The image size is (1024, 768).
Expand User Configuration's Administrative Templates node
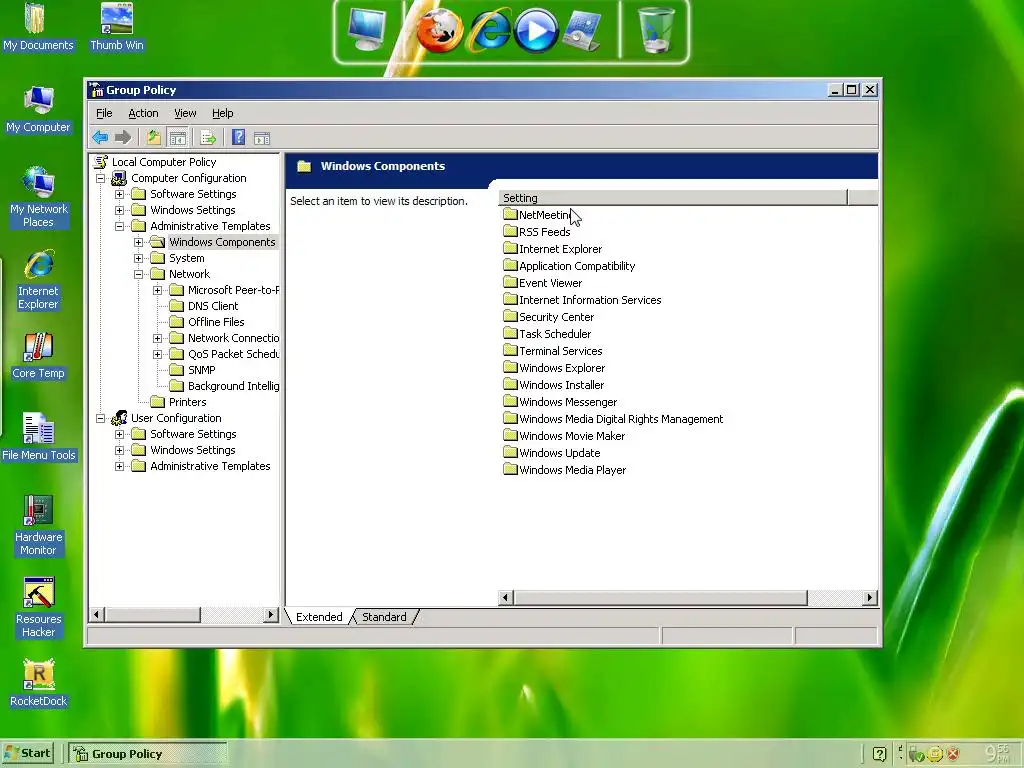tap(120, 466)
